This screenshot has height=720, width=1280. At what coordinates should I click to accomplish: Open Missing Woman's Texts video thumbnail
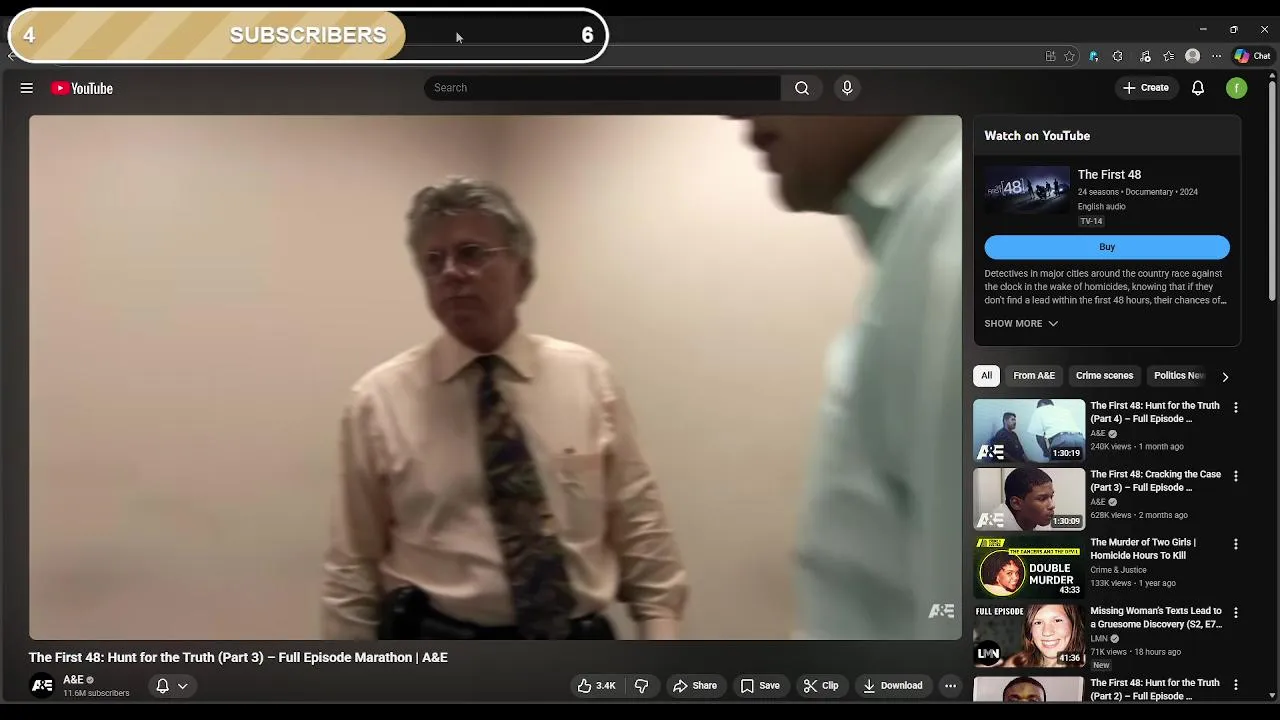[1029, 634]
